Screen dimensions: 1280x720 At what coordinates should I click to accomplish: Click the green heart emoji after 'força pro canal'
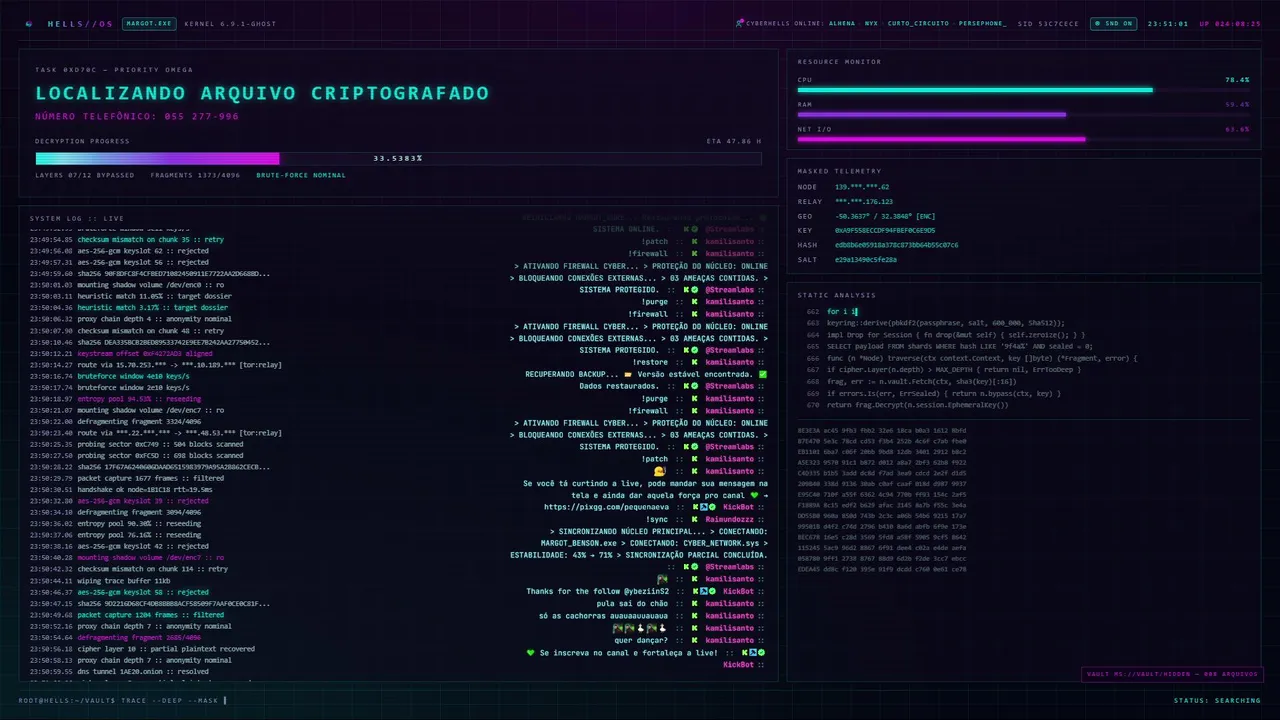(754, 495)
